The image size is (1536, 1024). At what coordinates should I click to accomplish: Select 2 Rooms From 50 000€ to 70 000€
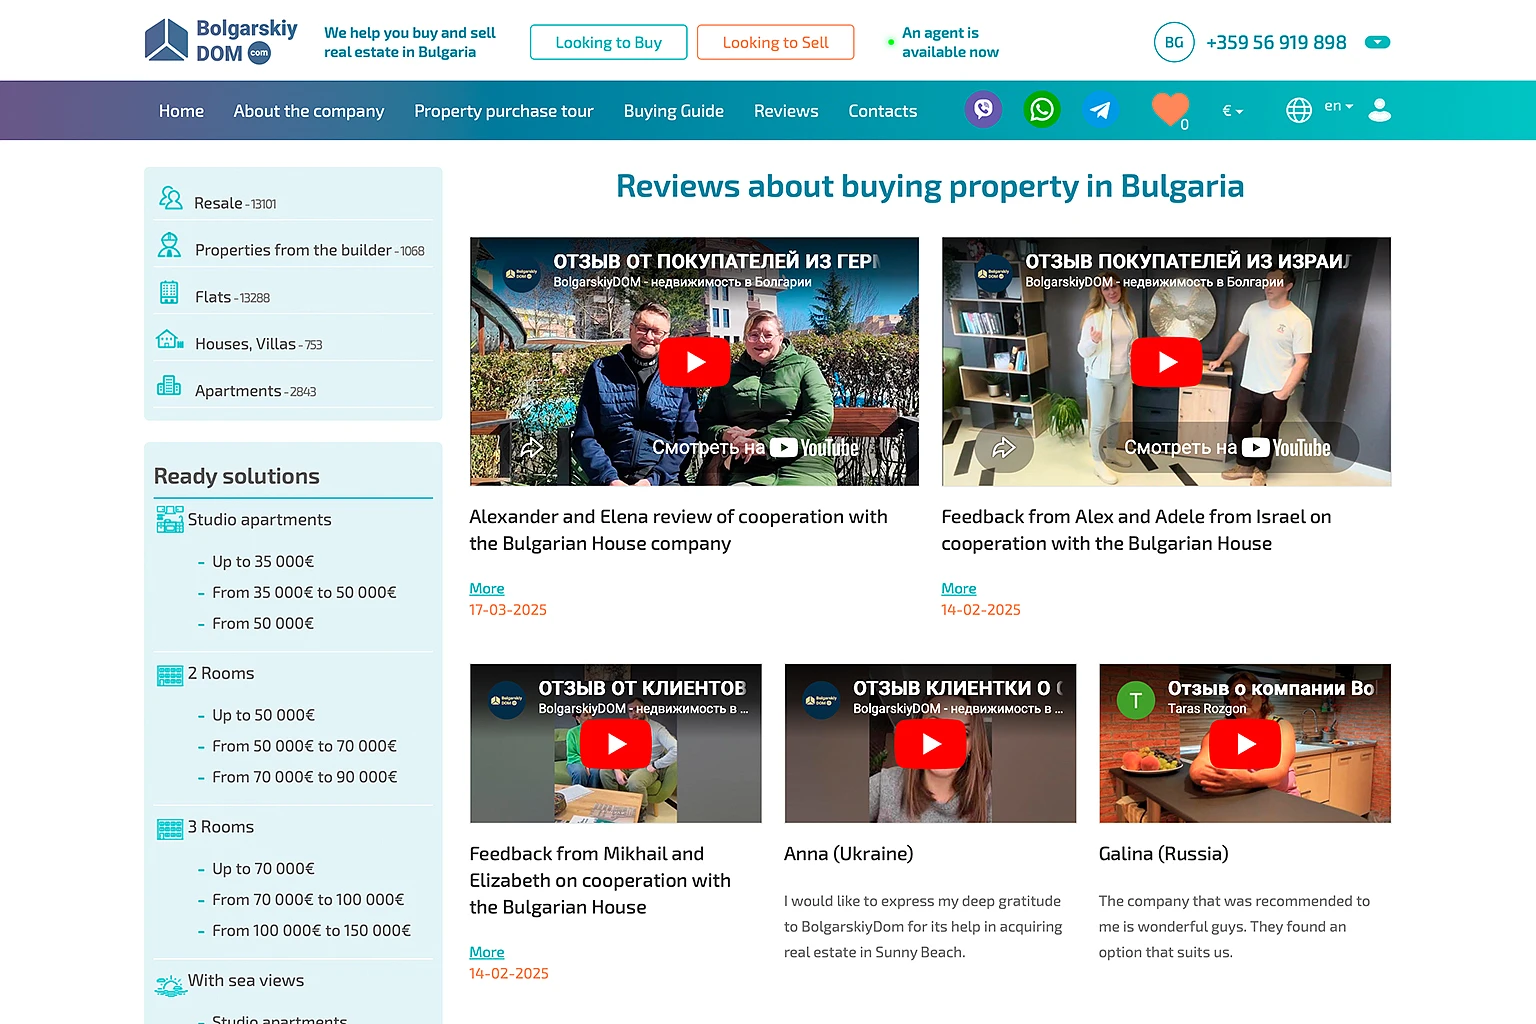[x=304, y=747]
